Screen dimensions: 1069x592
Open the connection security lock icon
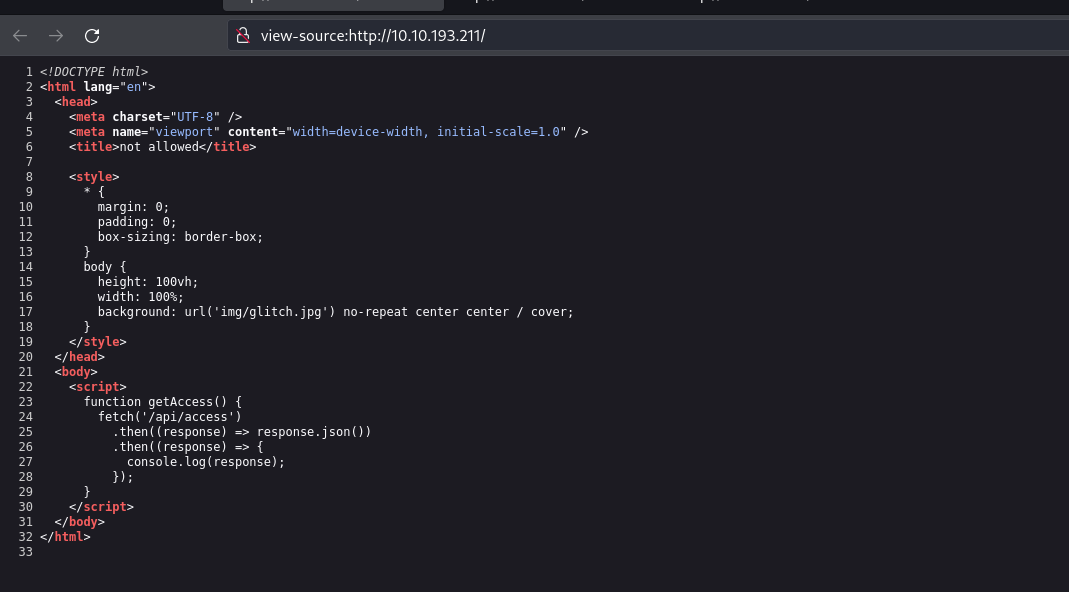pos(241,36)
